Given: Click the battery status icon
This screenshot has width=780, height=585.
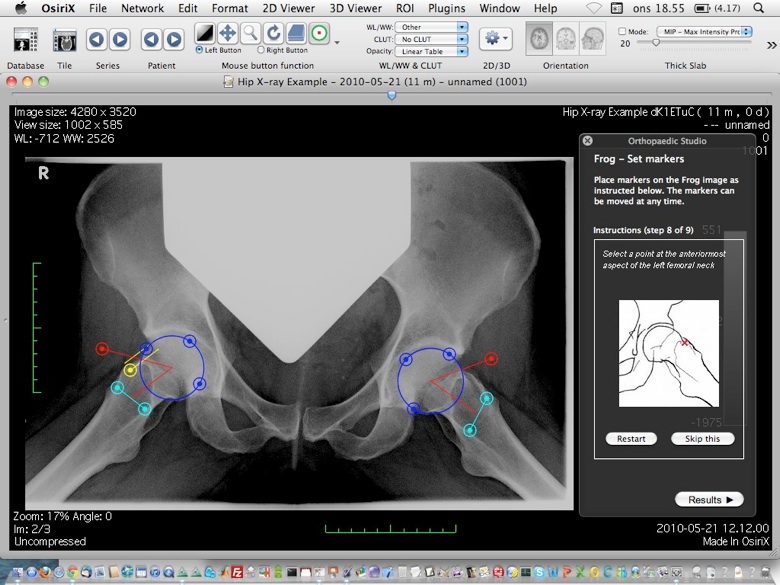Looking at the screenshot, I should point(702,8).
